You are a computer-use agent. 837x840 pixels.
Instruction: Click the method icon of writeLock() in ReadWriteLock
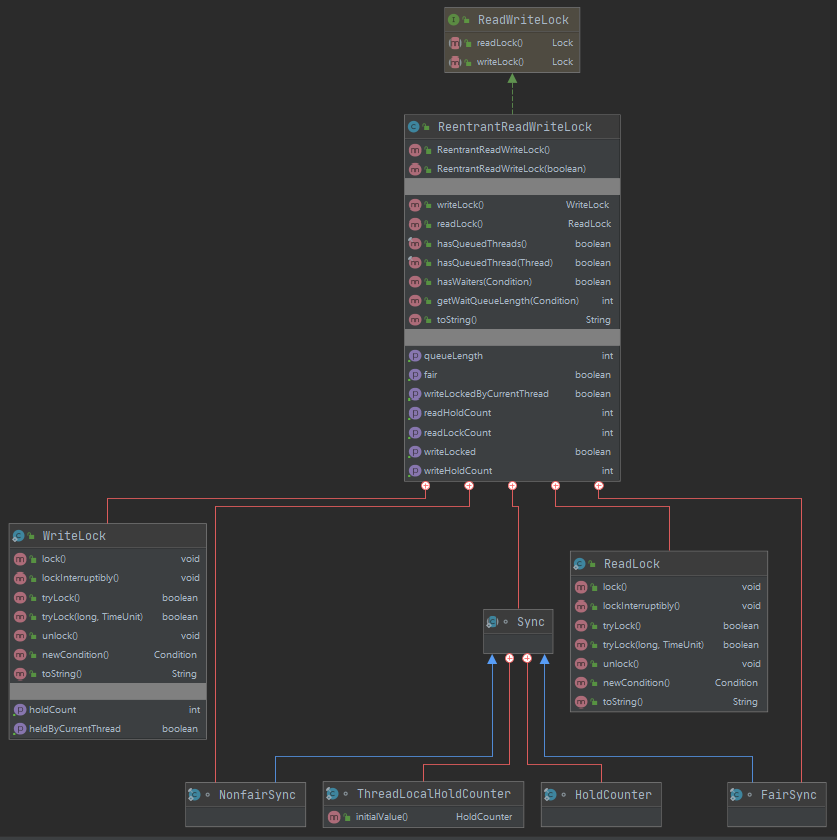point(455,62)
